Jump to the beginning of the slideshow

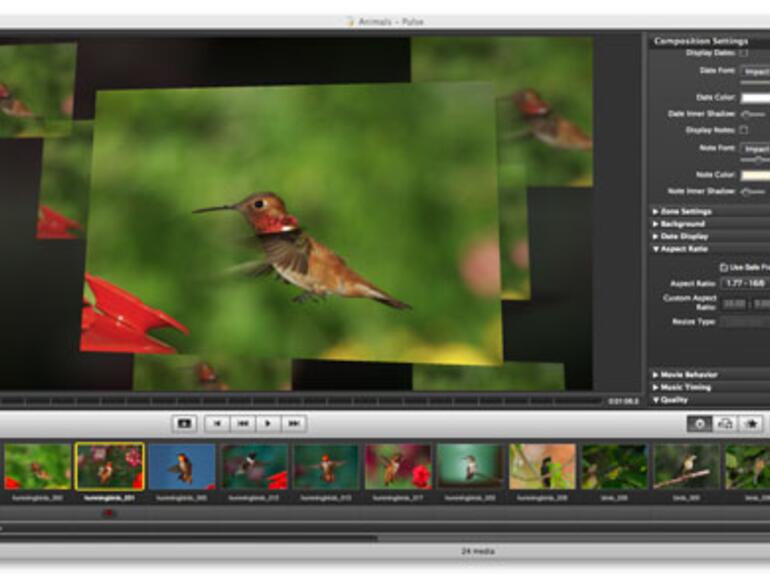pos(218,423)
